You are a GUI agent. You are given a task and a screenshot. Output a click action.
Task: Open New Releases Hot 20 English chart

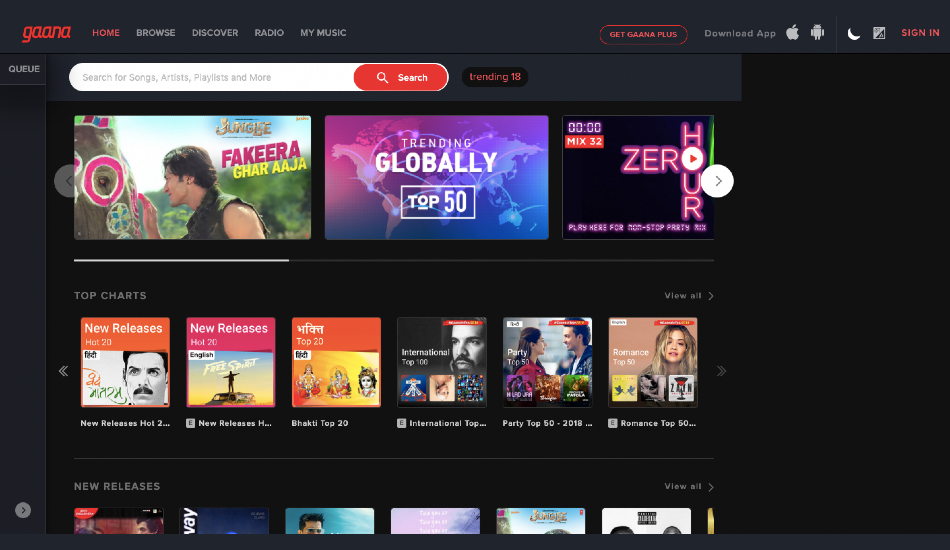click(231, 362)
